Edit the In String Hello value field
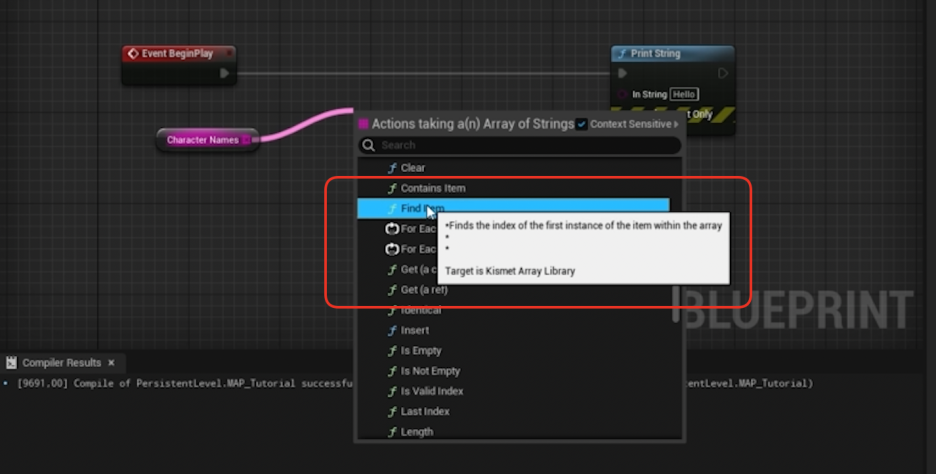This screenshot has height=474, width=936. [x=684, y=94]
